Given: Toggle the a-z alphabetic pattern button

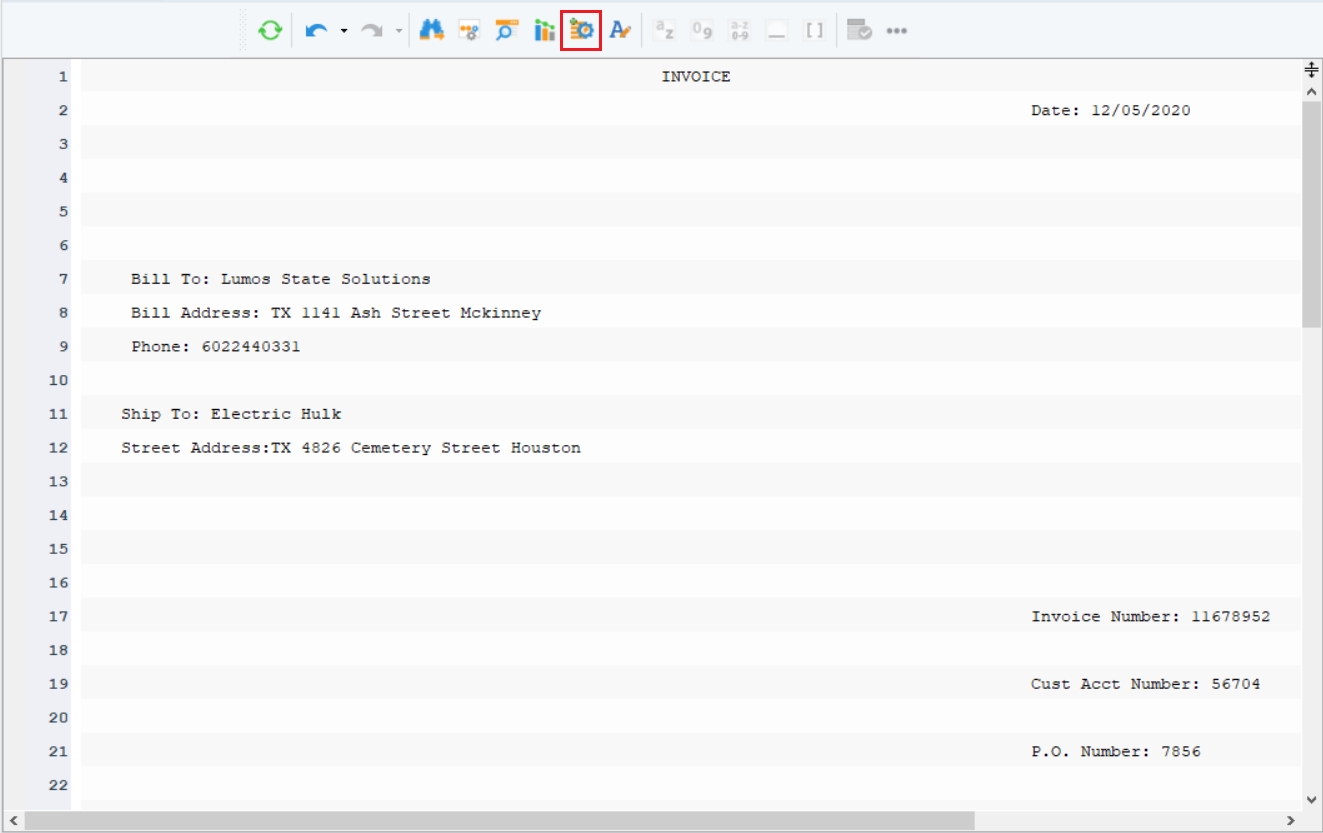Looking at the screenshot, I should [664, 31].
